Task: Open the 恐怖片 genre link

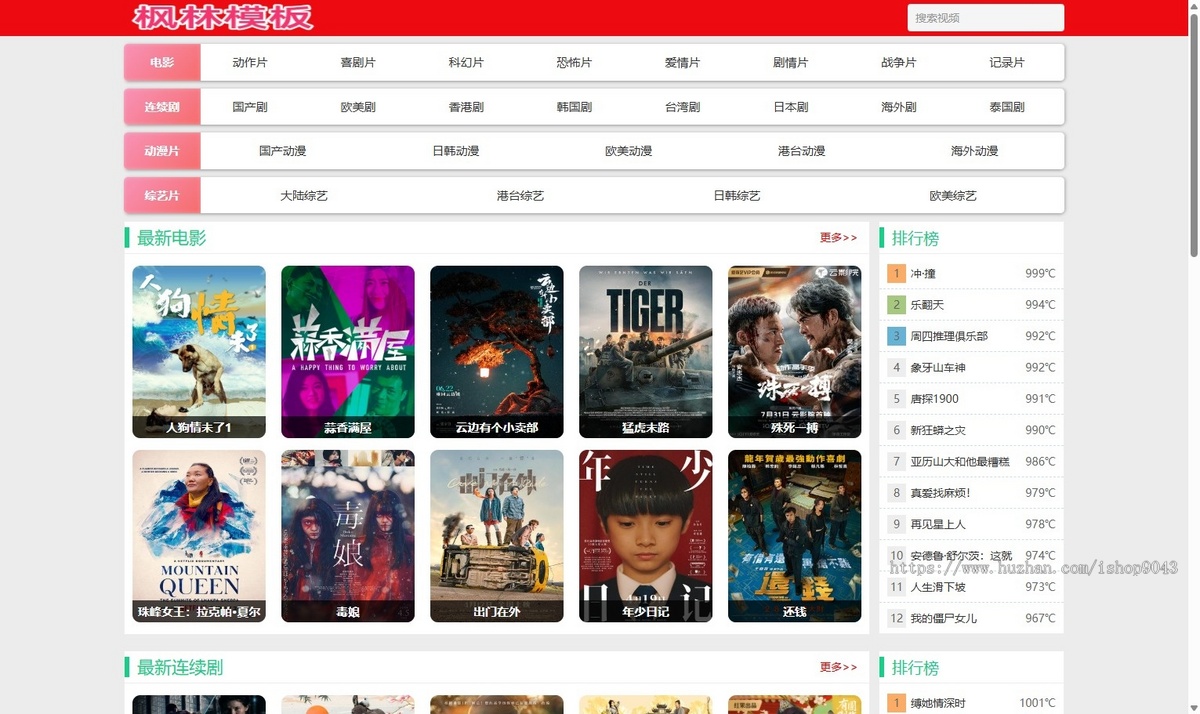Action: click(x=574, y=62)
